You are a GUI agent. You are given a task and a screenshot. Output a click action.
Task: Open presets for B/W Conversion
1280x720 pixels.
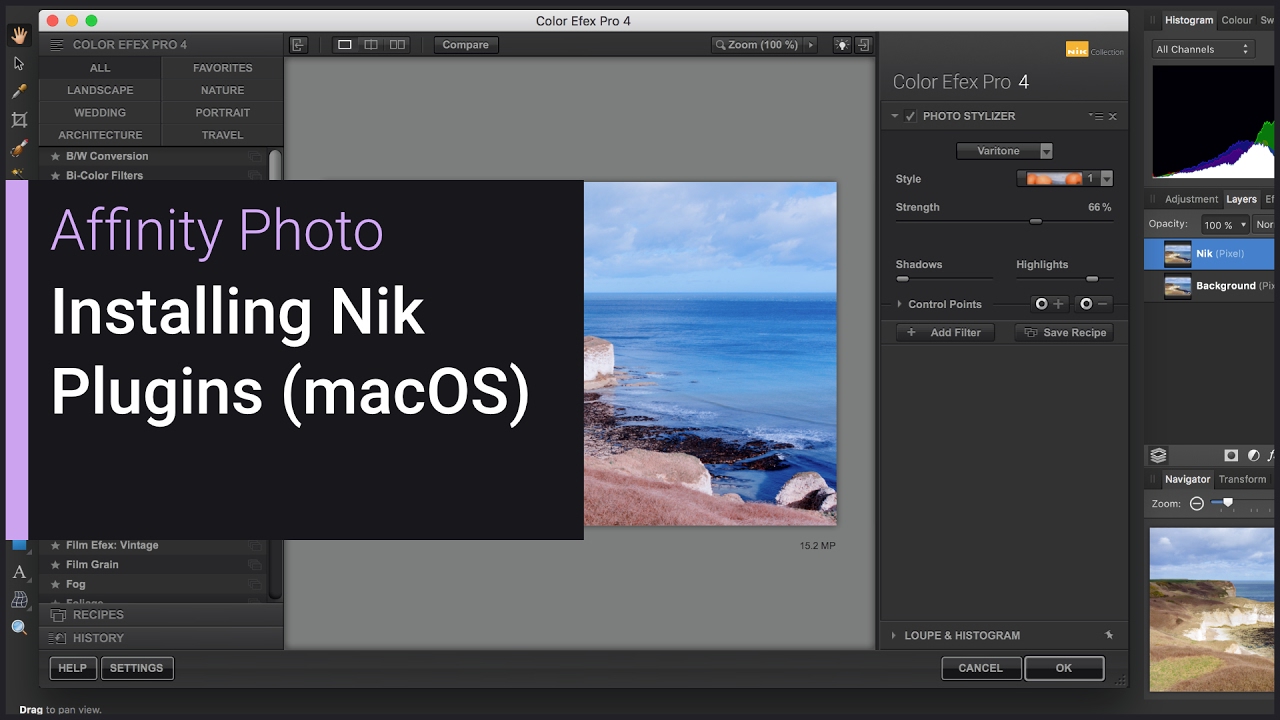click(x=256, y=156)
